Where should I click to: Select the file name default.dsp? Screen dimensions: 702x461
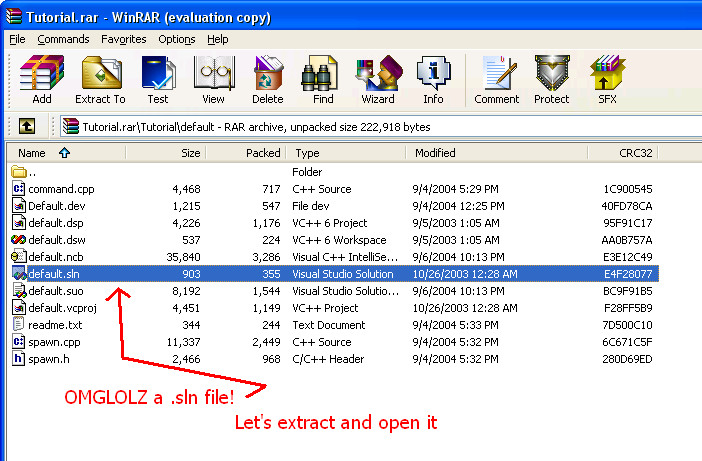[56, 223]
